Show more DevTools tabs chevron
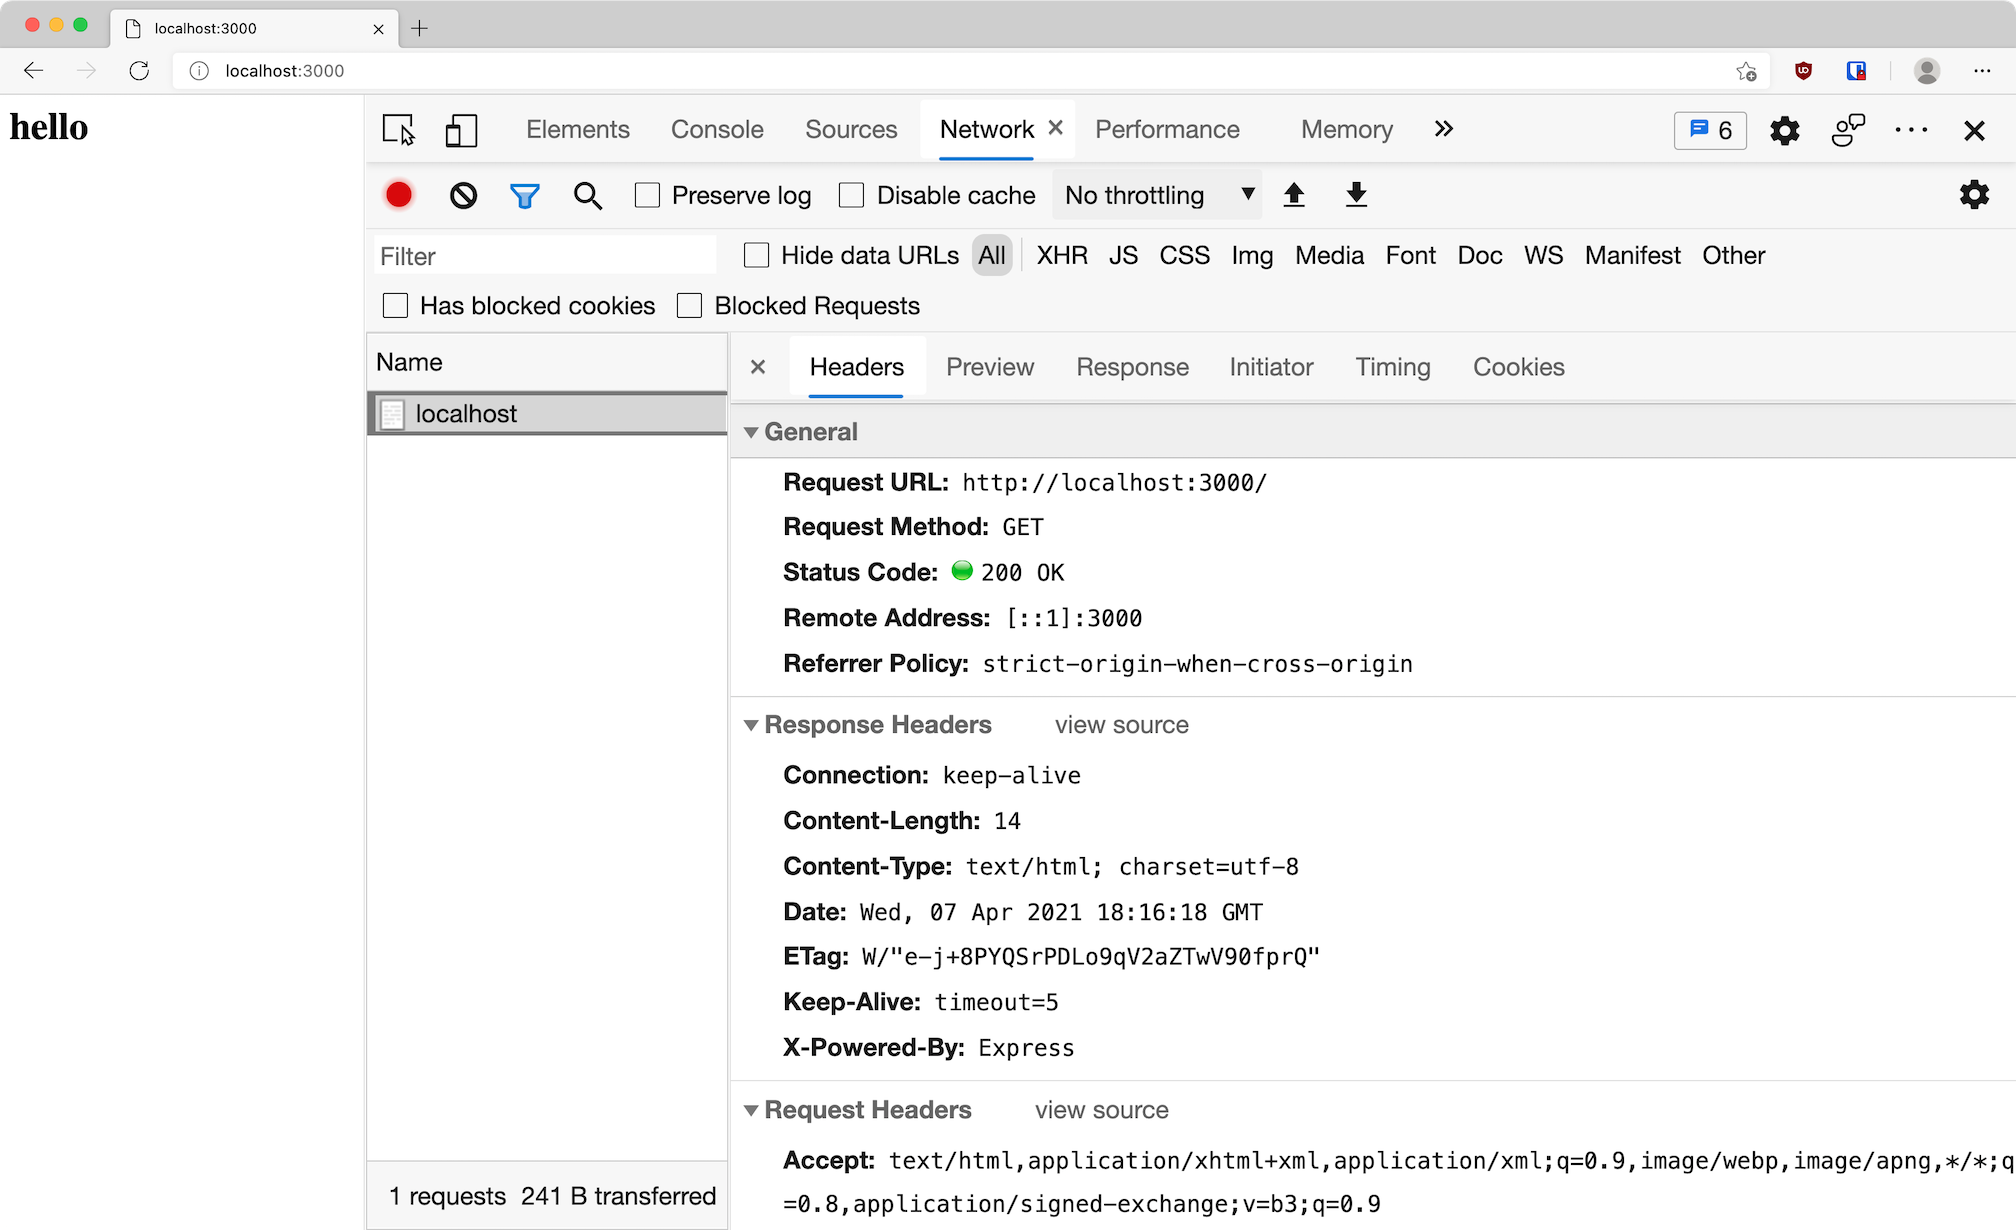This screenshot has height=1230, width=2016. point(1443,129)
